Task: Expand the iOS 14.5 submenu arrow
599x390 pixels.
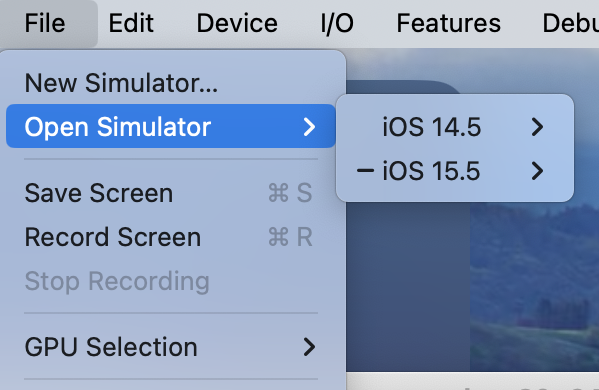Action: pyautogui.click(x=537, y=127)
